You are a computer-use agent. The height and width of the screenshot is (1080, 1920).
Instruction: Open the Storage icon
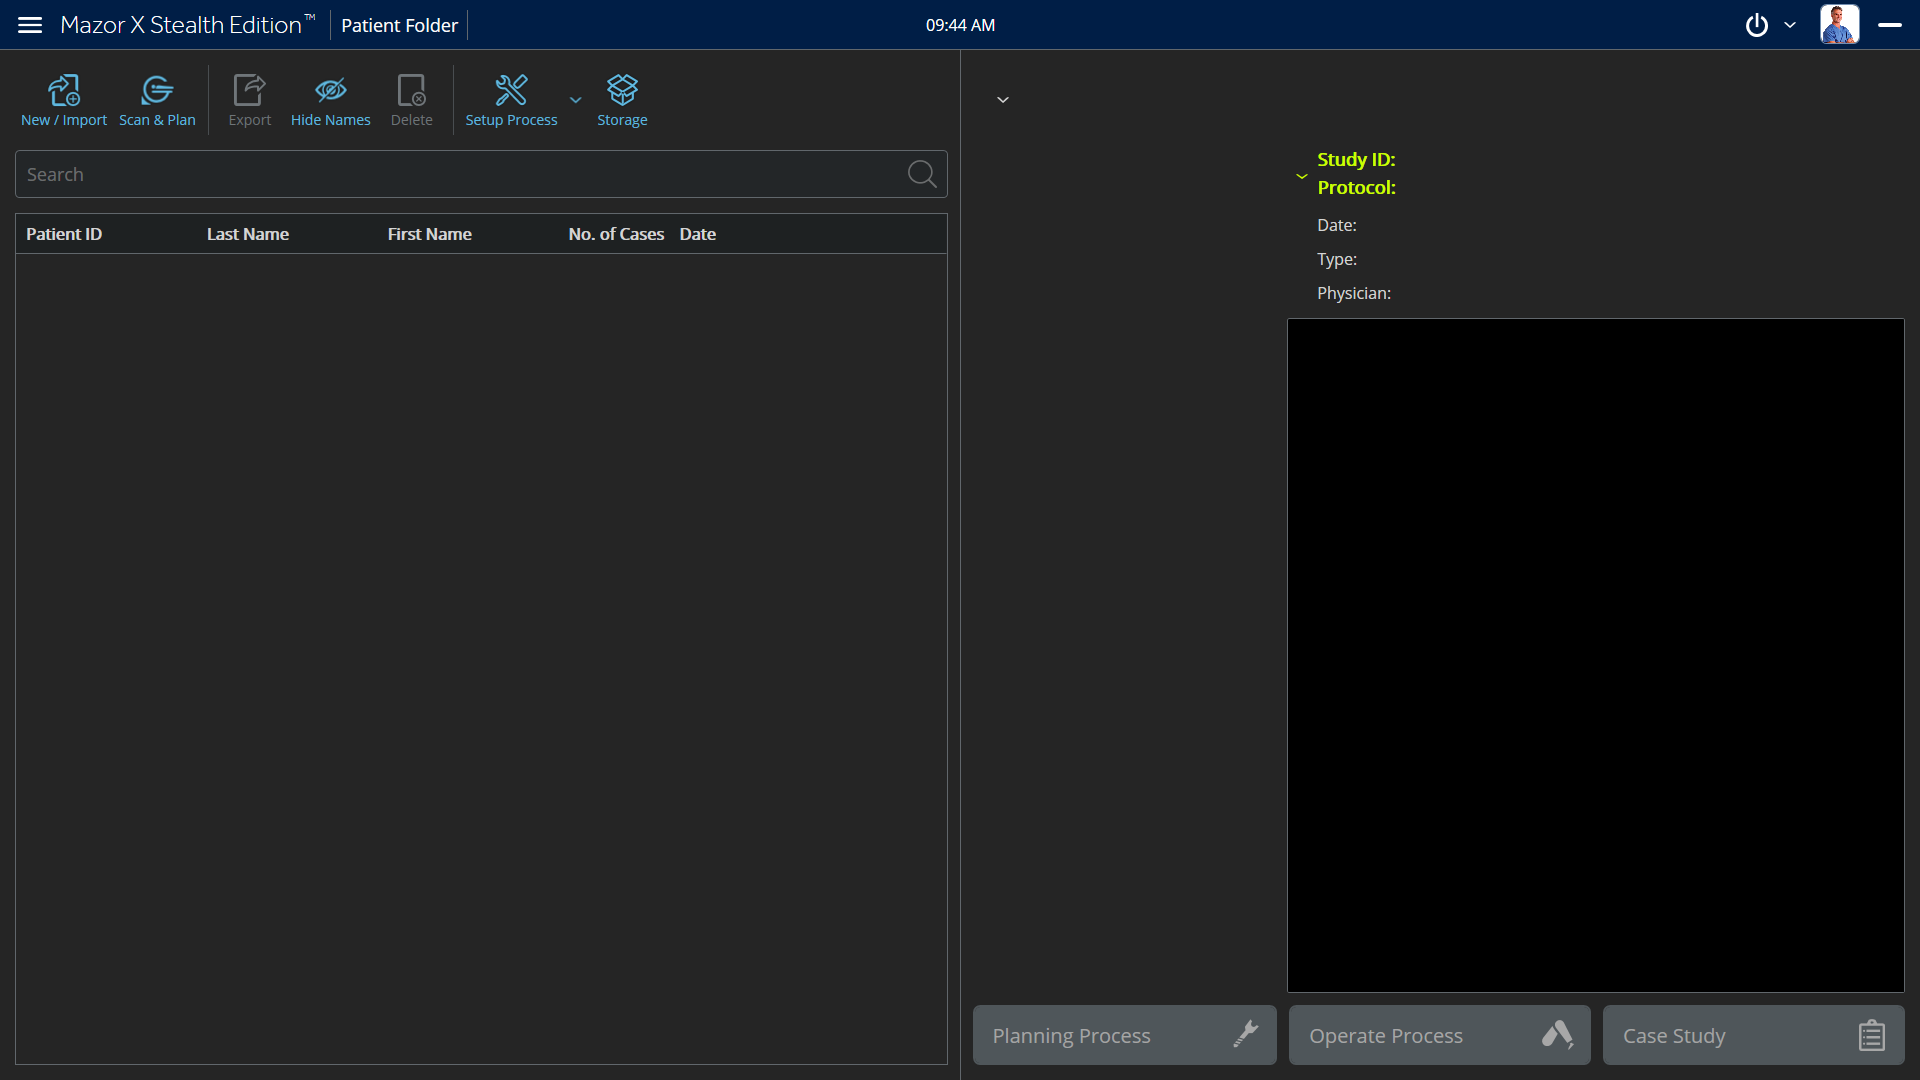622,91
